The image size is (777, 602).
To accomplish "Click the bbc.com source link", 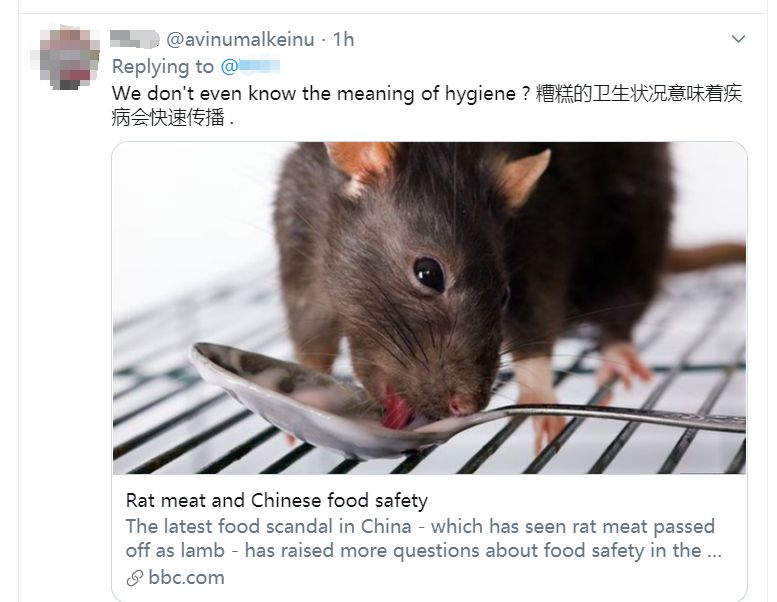I will [186, 578].
